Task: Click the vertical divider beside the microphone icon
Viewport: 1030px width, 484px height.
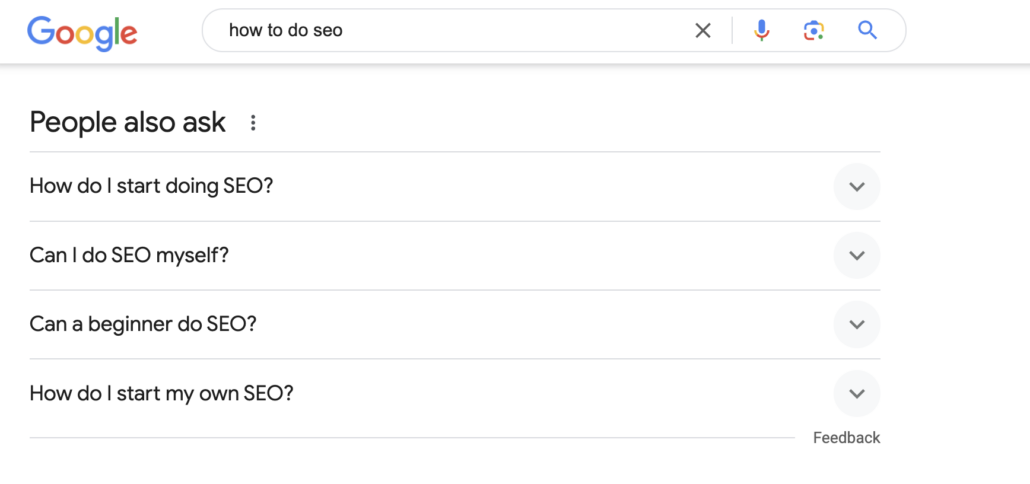Action: [732, 31]
